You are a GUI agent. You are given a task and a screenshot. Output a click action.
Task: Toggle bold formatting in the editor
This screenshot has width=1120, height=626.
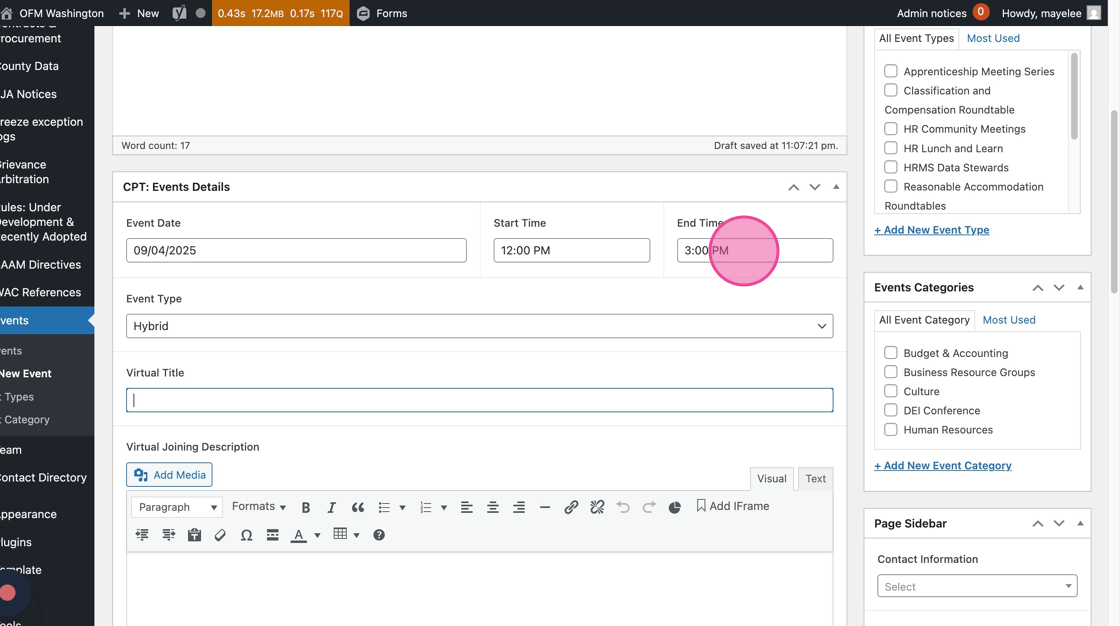(x=306, y=508)
